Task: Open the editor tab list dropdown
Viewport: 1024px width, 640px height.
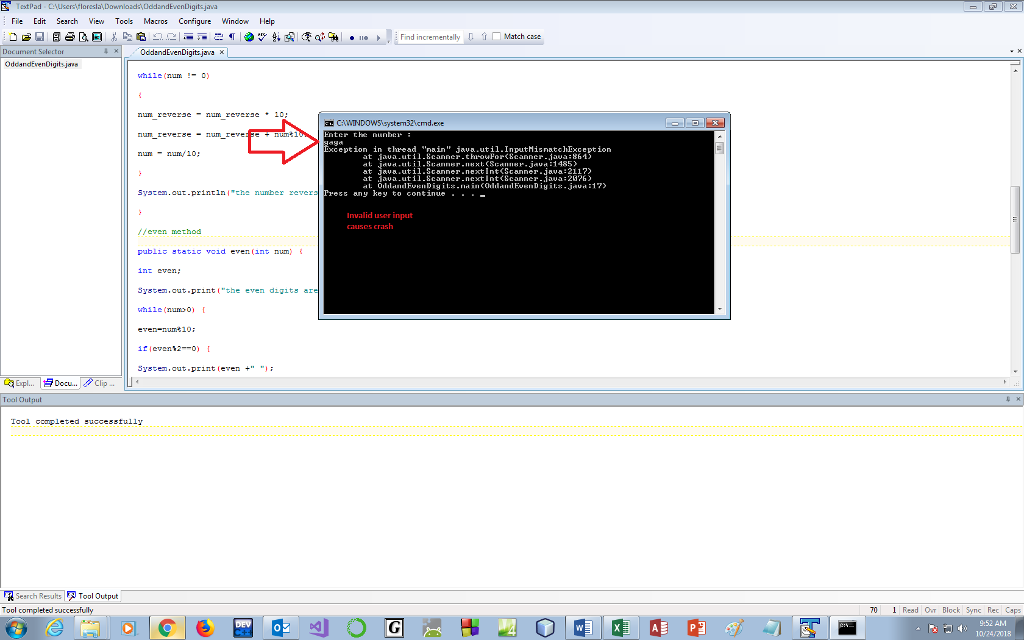Action: pyautogui.click(x=1012, y=51)
